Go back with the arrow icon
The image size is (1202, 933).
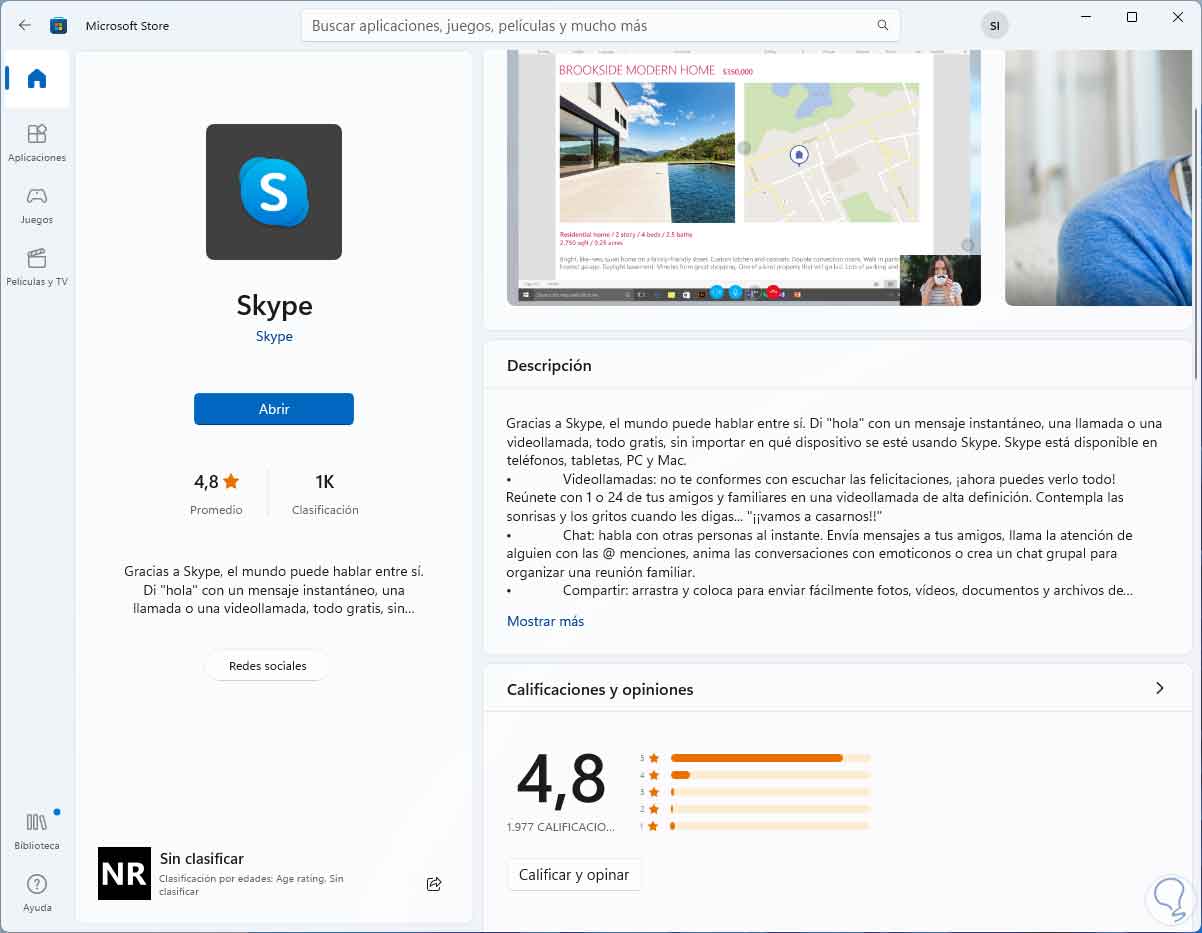[x=25, y=25]
